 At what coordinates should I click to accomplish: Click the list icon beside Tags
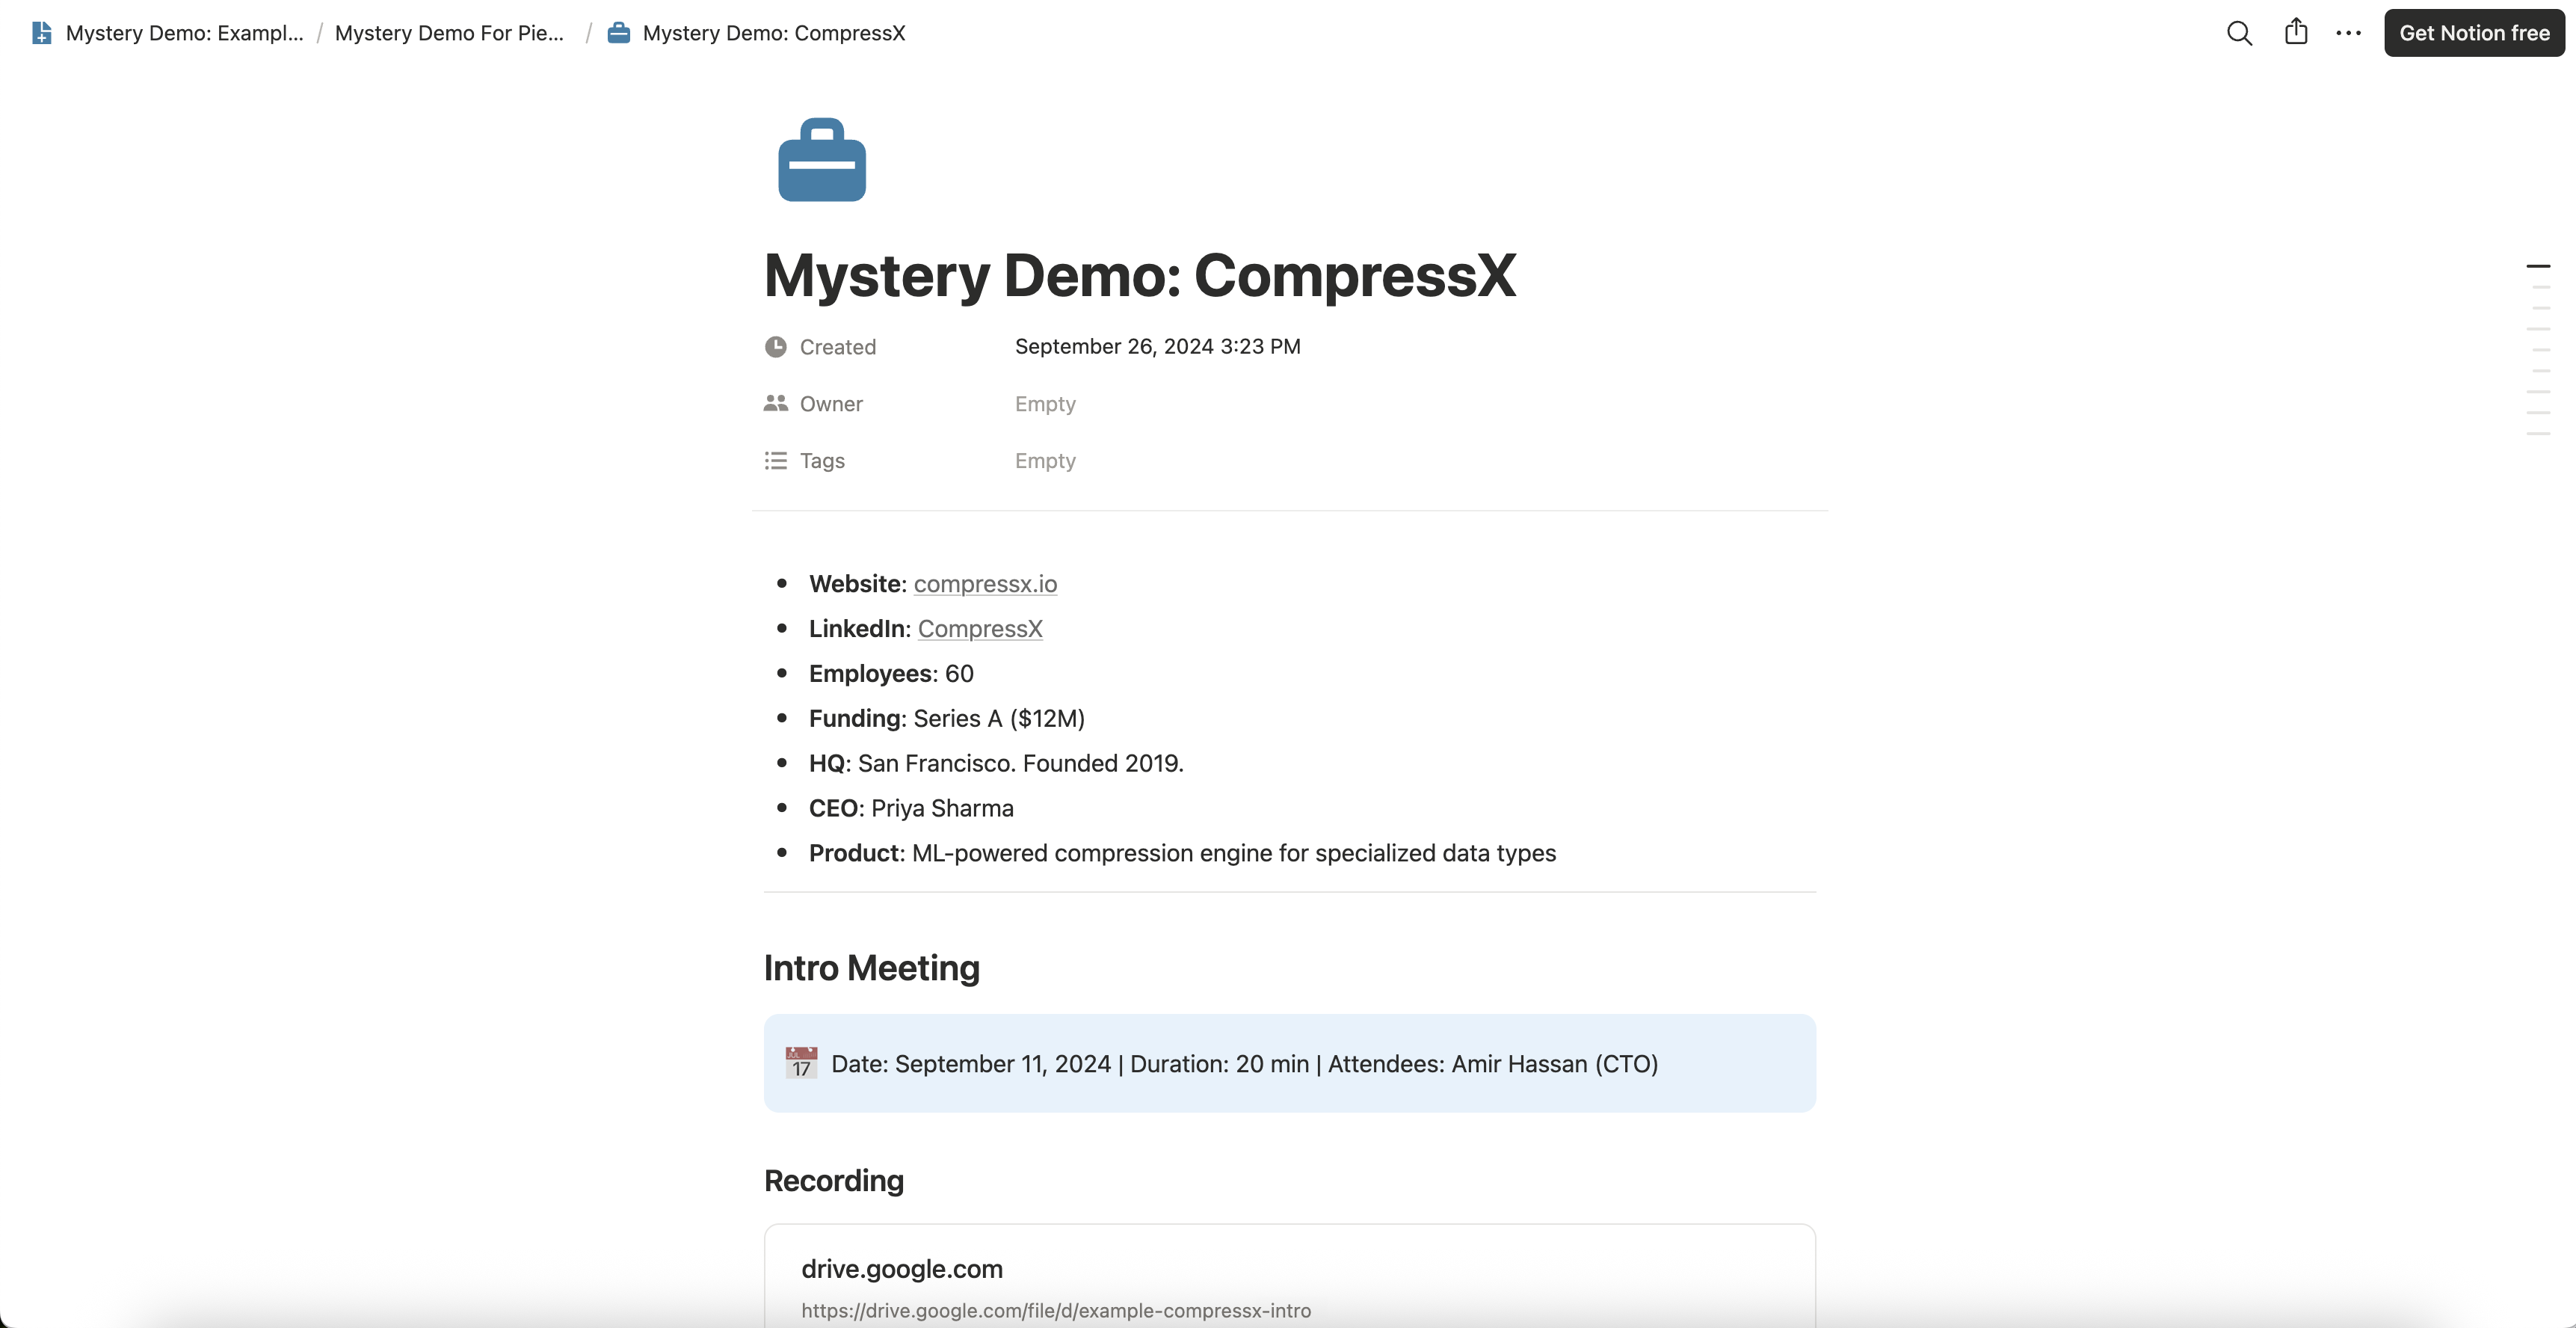[775, 460]
